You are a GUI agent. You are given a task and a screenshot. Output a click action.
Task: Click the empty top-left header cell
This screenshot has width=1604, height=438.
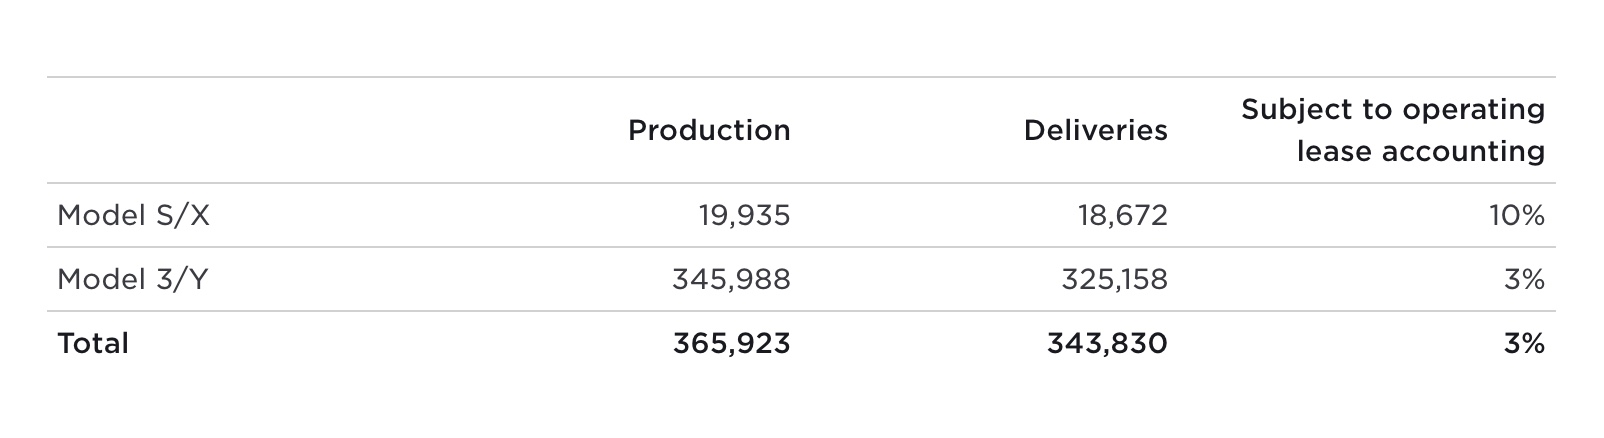click(250, 131)
